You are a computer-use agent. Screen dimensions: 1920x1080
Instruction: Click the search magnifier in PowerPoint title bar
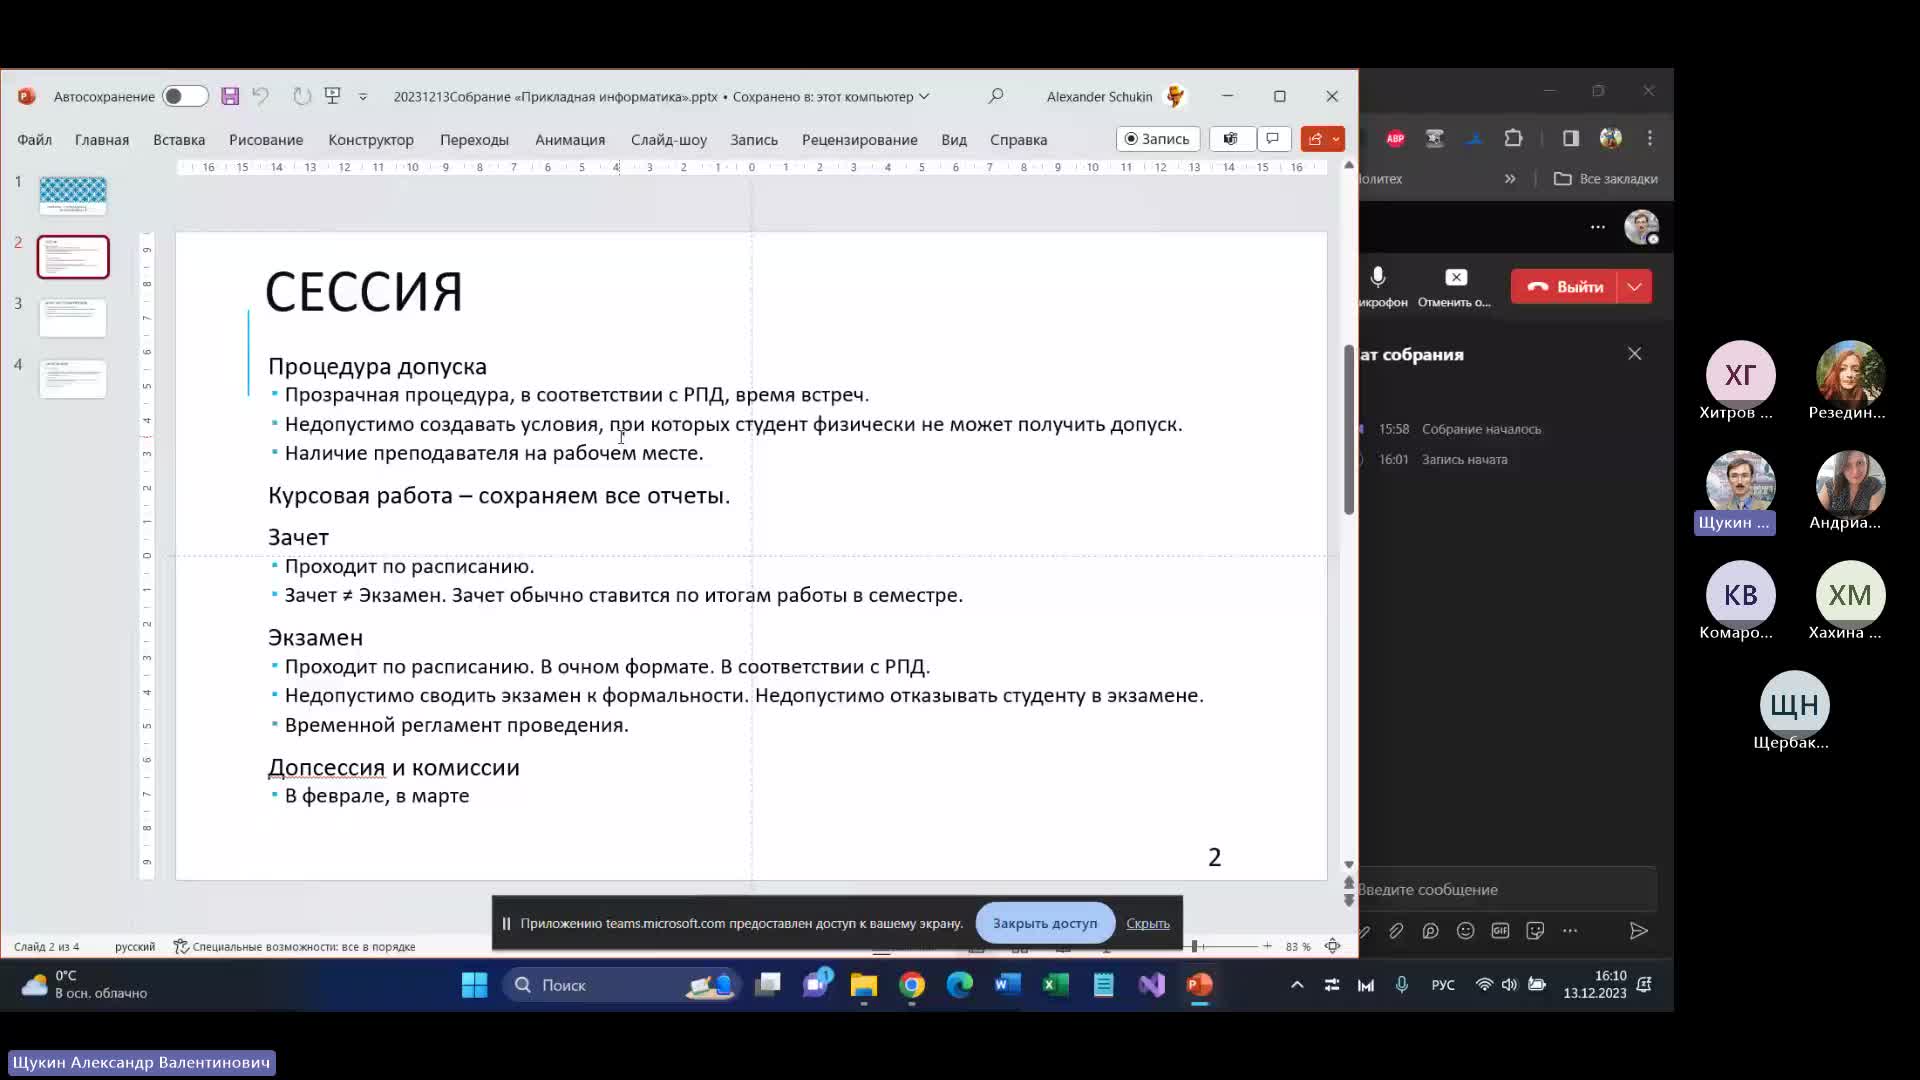coord(996,96)
